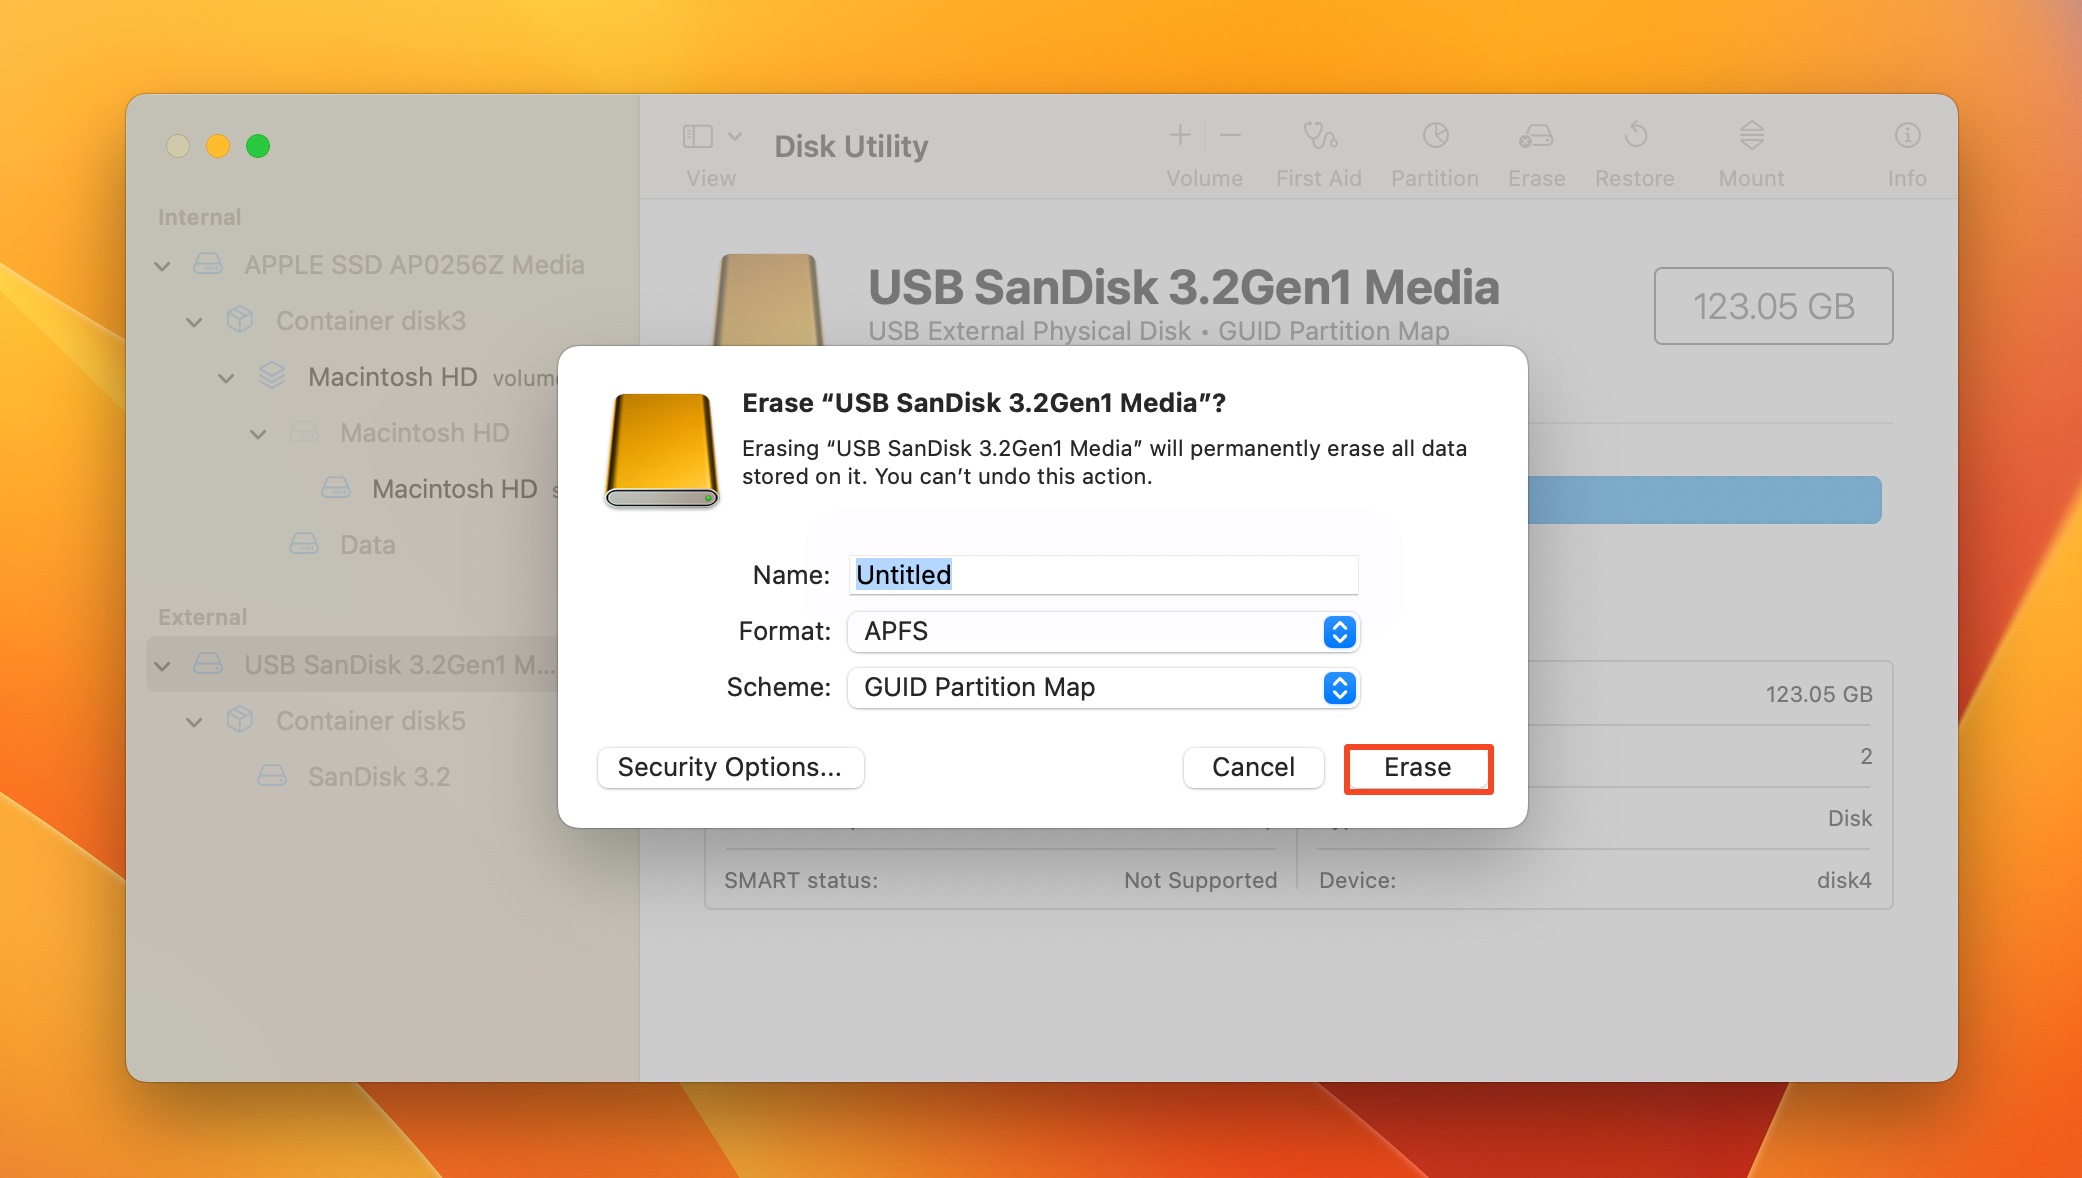Screen dimensions: 2082x1178
Task: Click the Data volume drive icon
Action: [x=304, y=544]
